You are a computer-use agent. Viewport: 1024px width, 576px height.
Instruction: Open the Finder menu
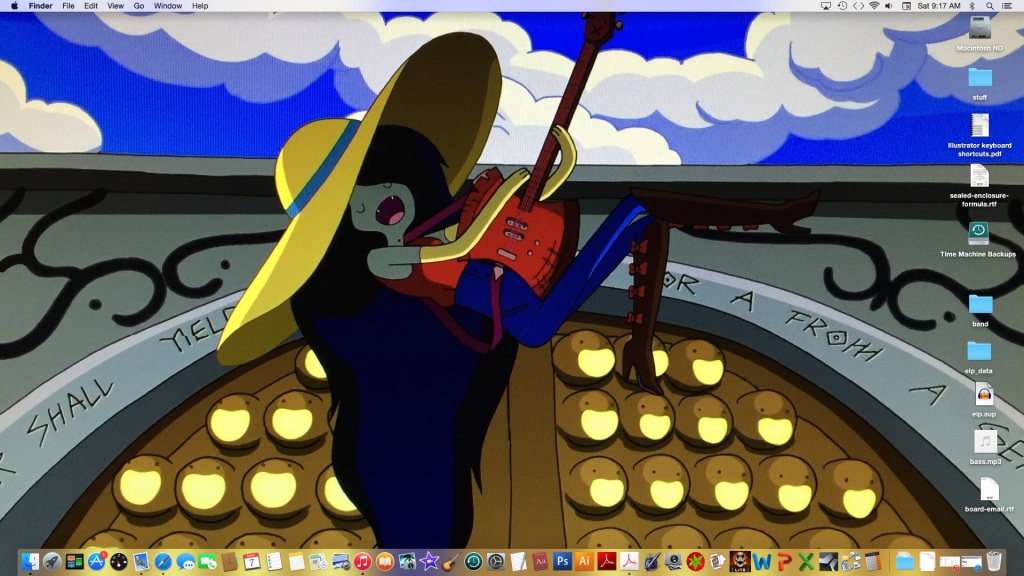[40, 6]
